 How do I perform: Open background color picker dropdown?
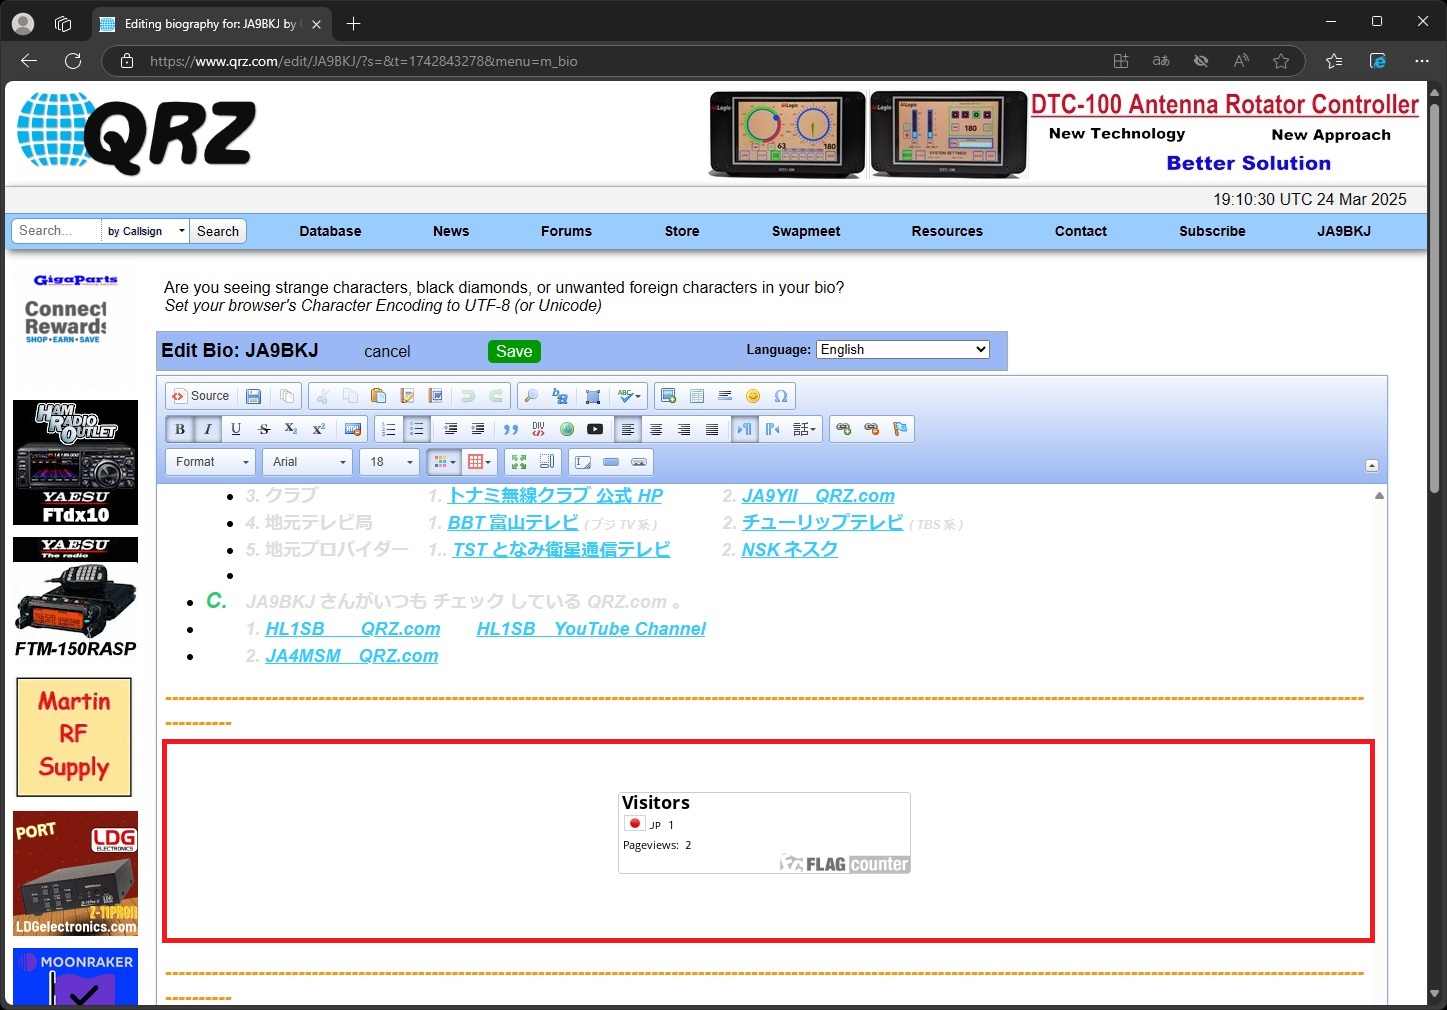point(479,462)
